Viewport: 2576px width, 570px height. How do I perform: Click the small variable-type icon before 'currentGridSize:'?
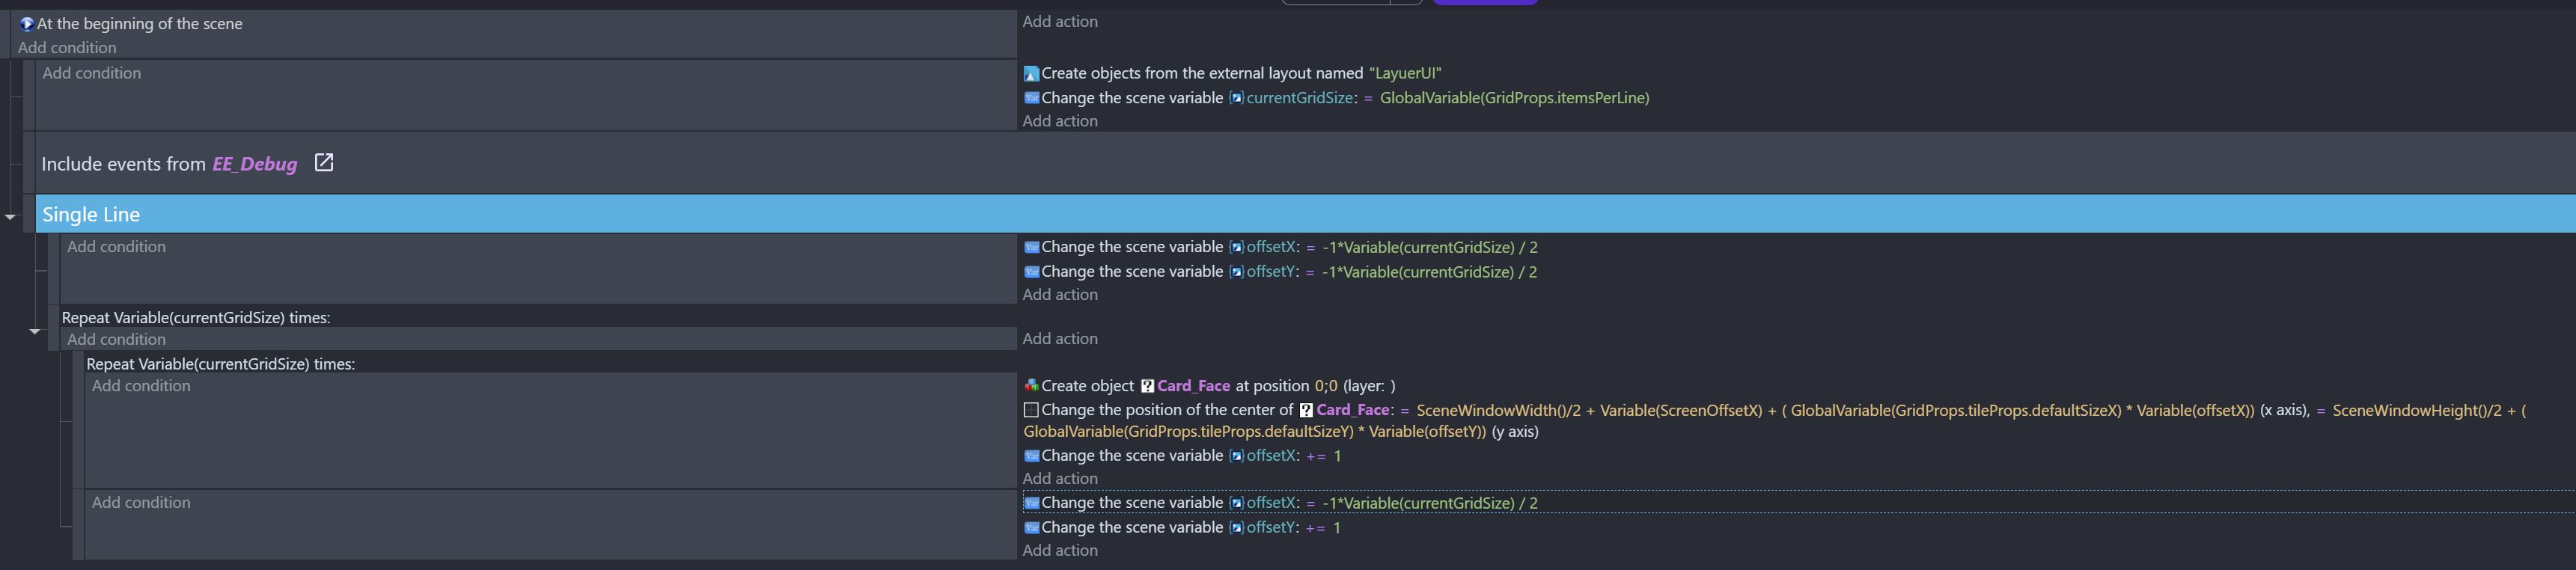coord(1236,98)
